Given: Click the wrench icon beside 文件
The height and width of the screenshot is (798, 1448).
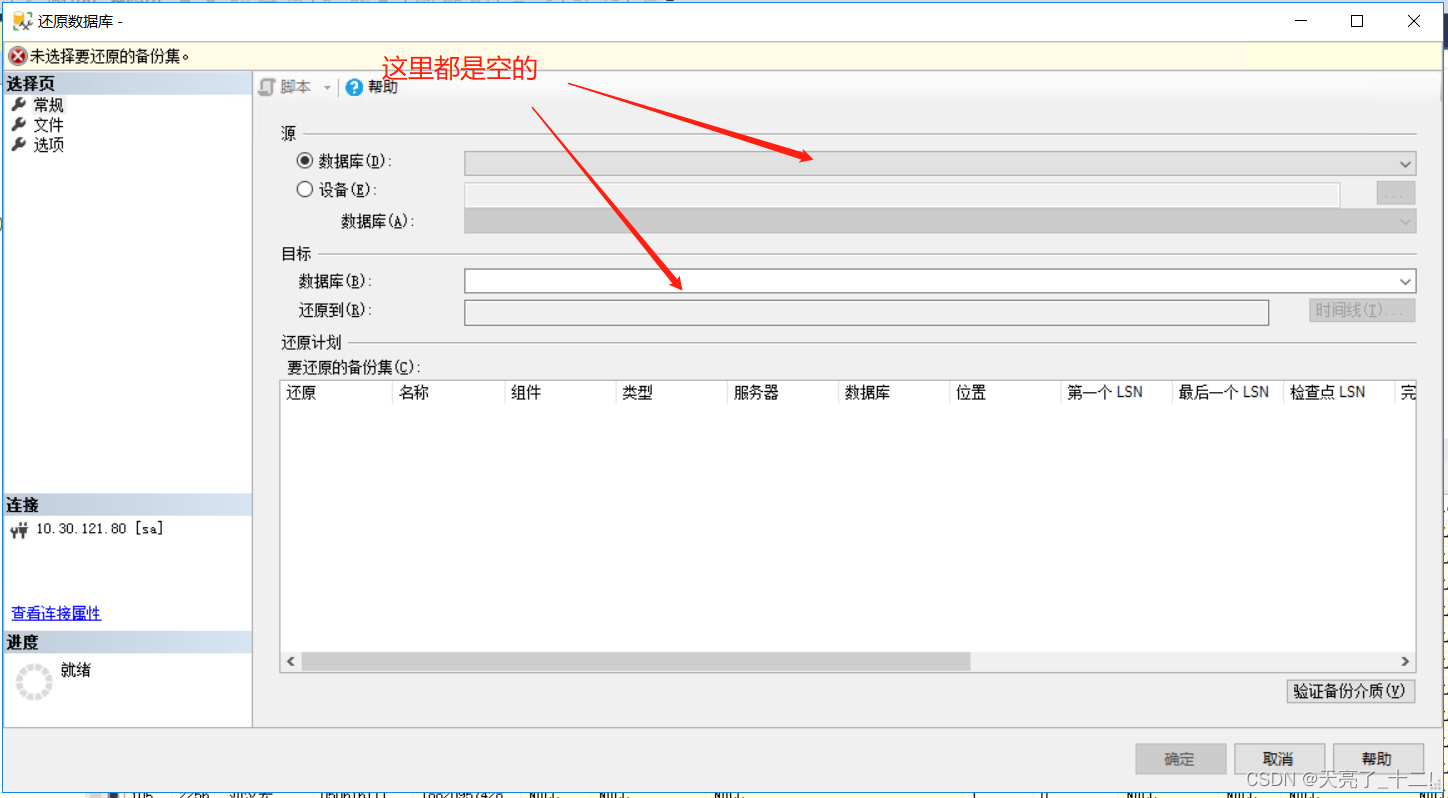Looking at the screenshot, I should 18,124.
